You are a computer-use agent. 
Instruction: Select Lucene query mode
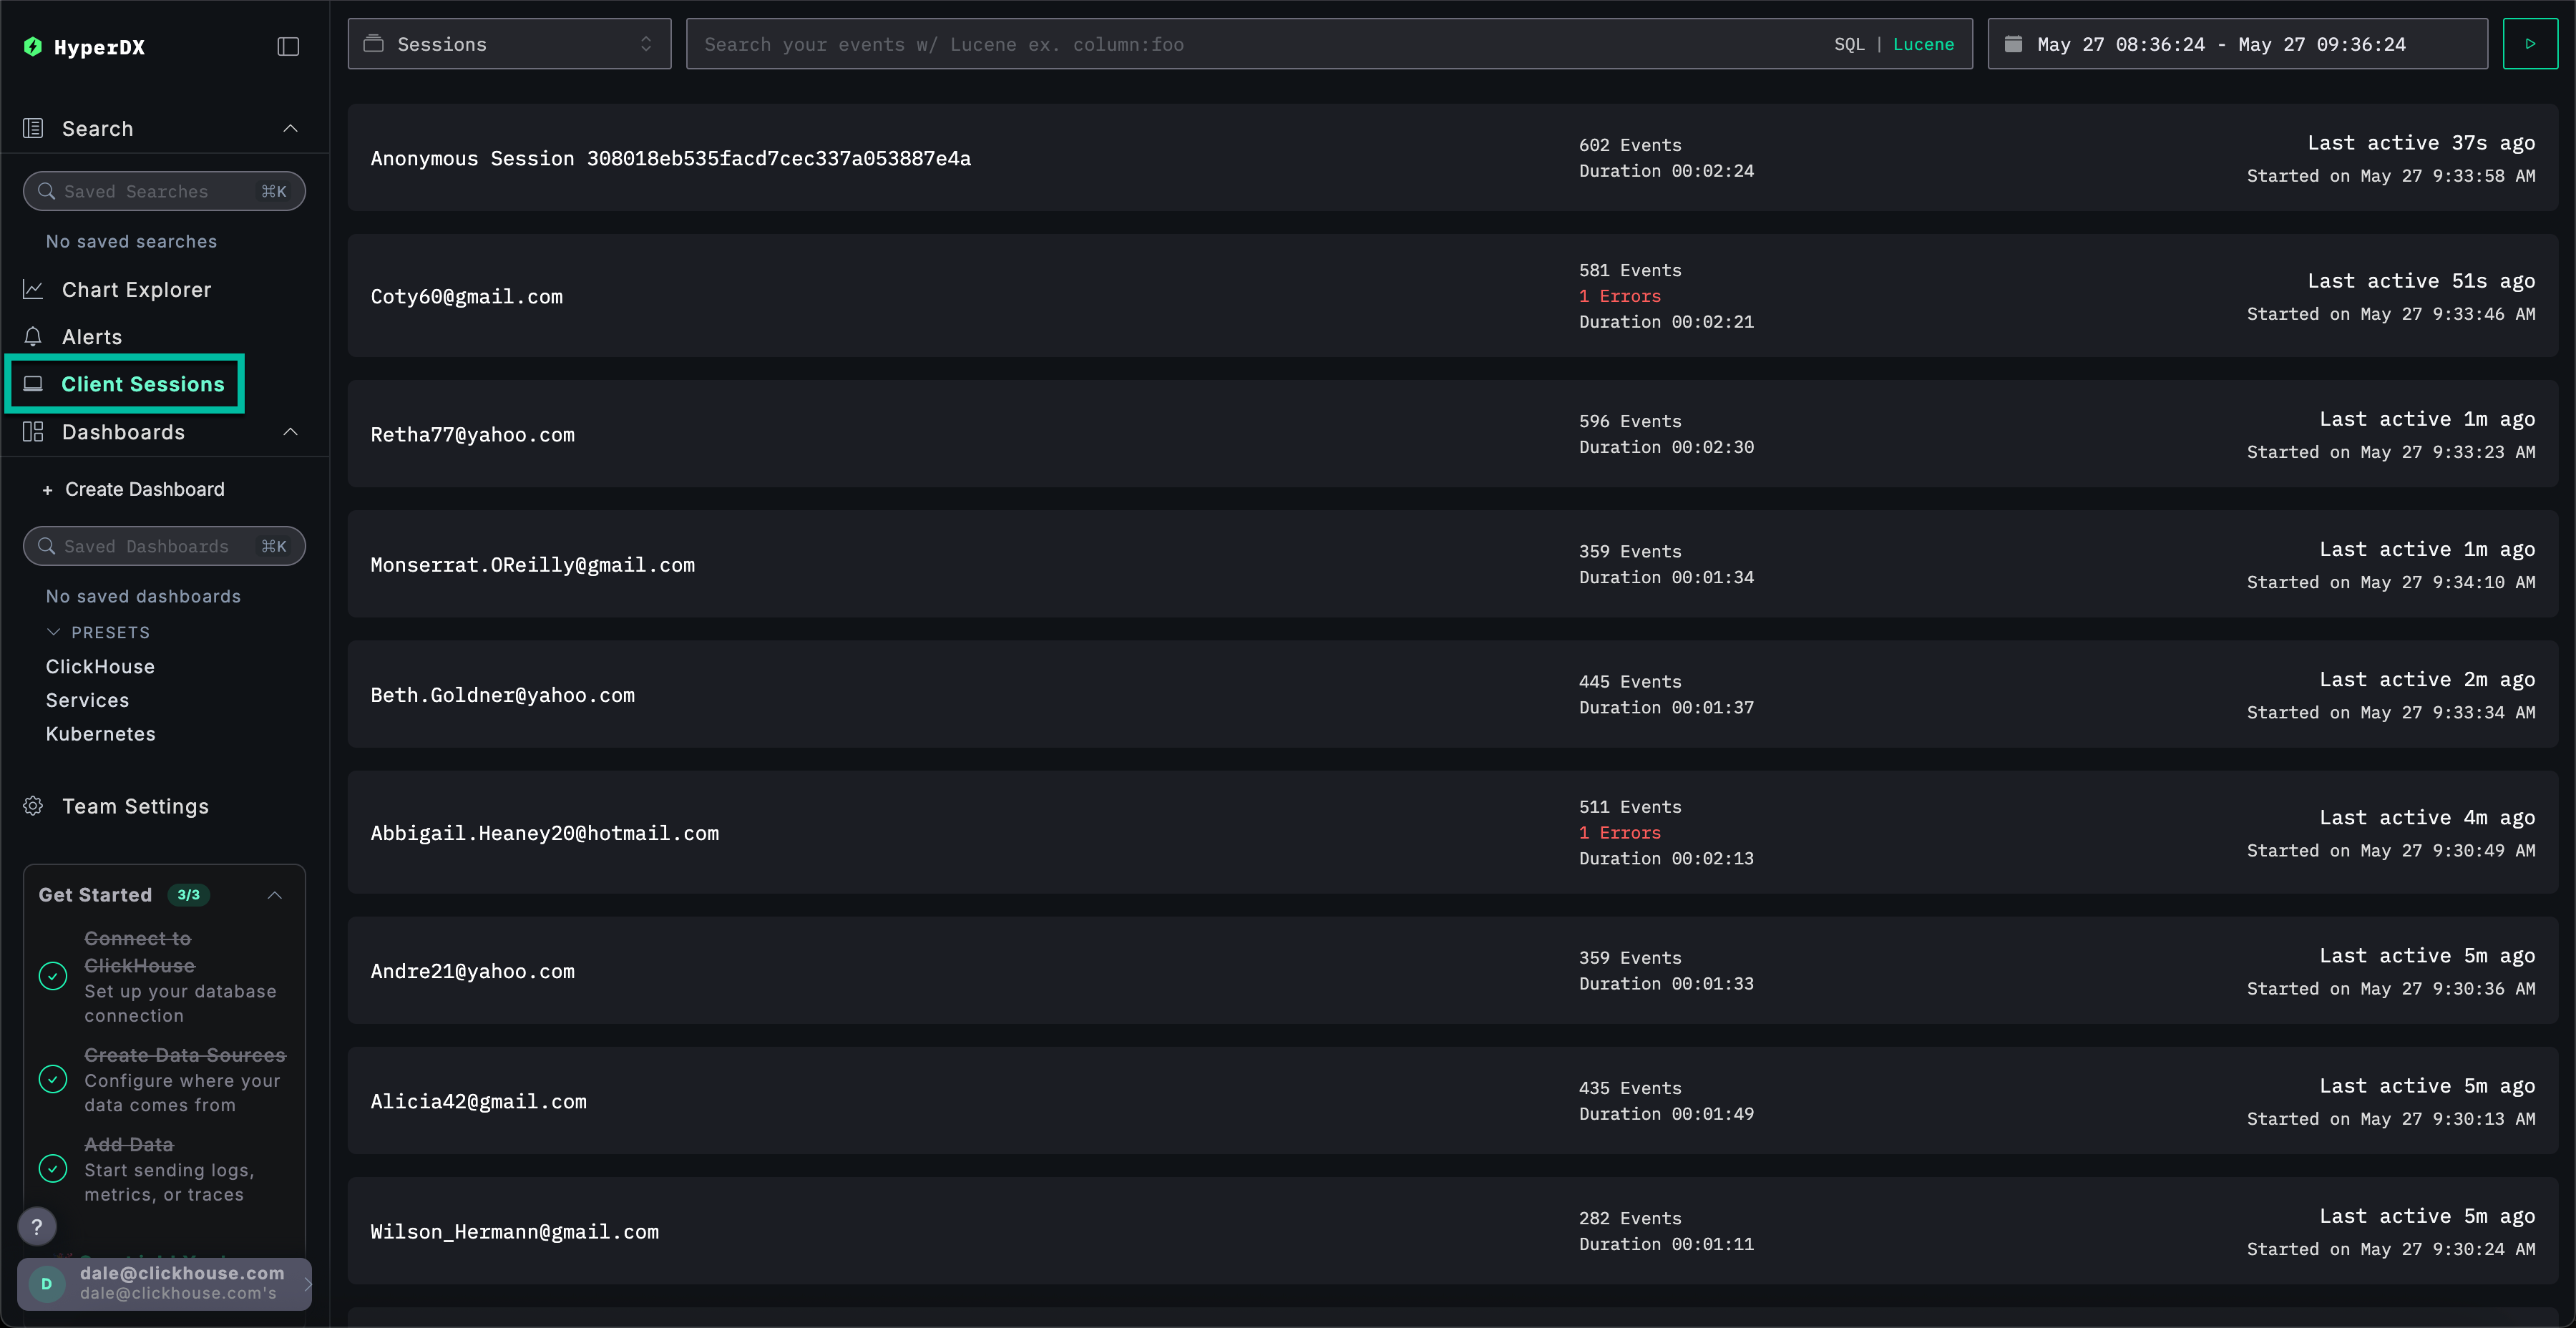tap(1923, 44)
